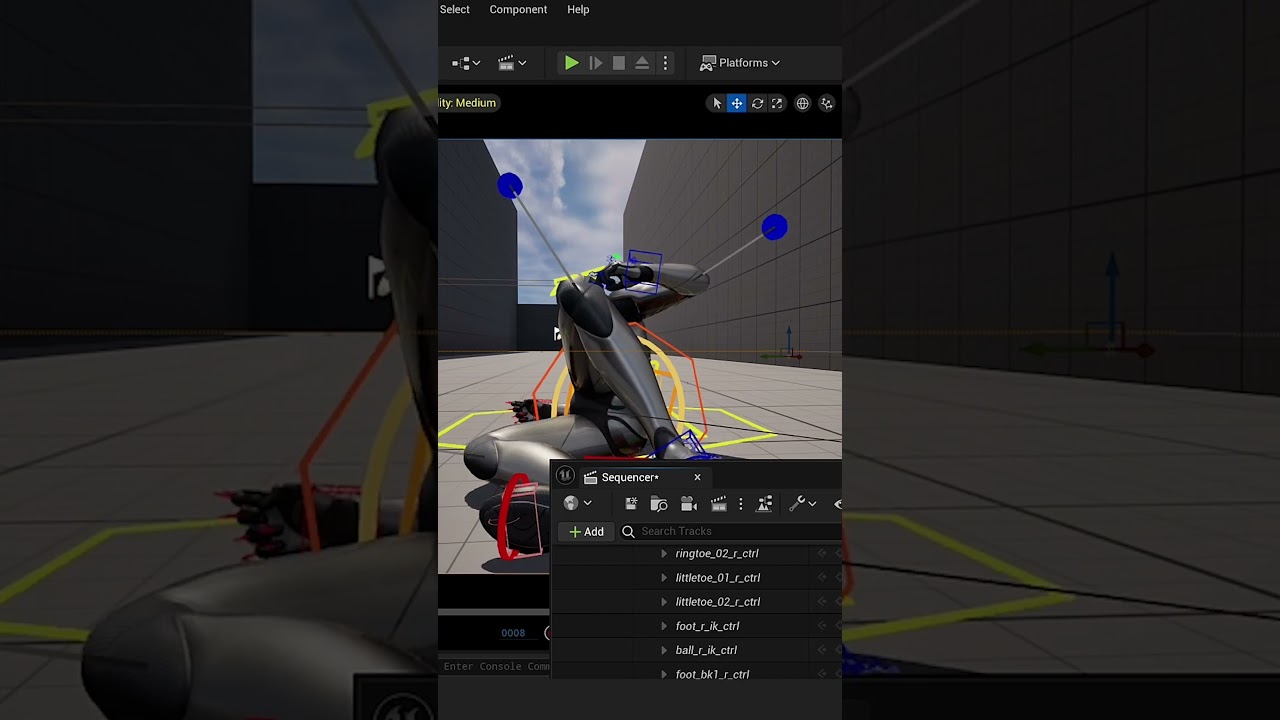The width and height of the screenshot is (1280, 720).
Task: Click the Sequencer save sequence icon
Action: 631,504
